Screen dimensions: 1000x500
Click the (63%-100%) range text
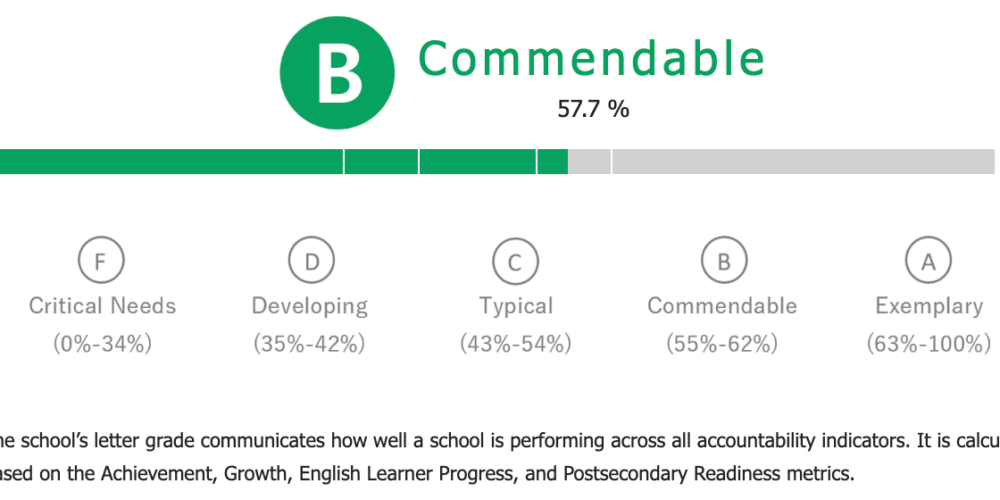point(929,344)
